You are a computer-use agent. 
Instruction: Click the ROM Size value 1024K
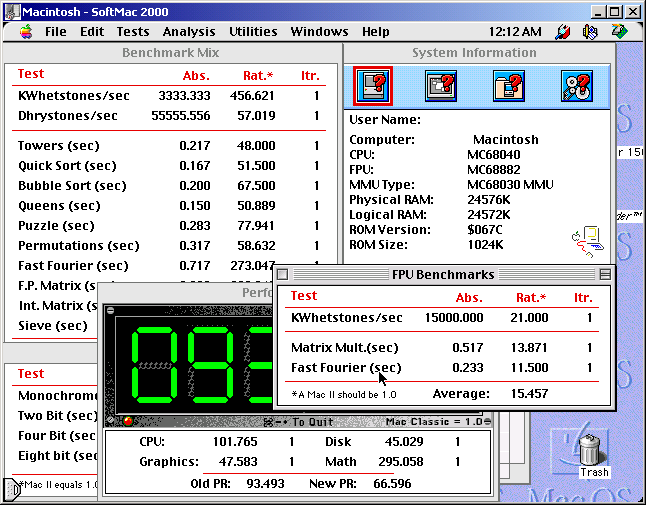coord(485,245)
